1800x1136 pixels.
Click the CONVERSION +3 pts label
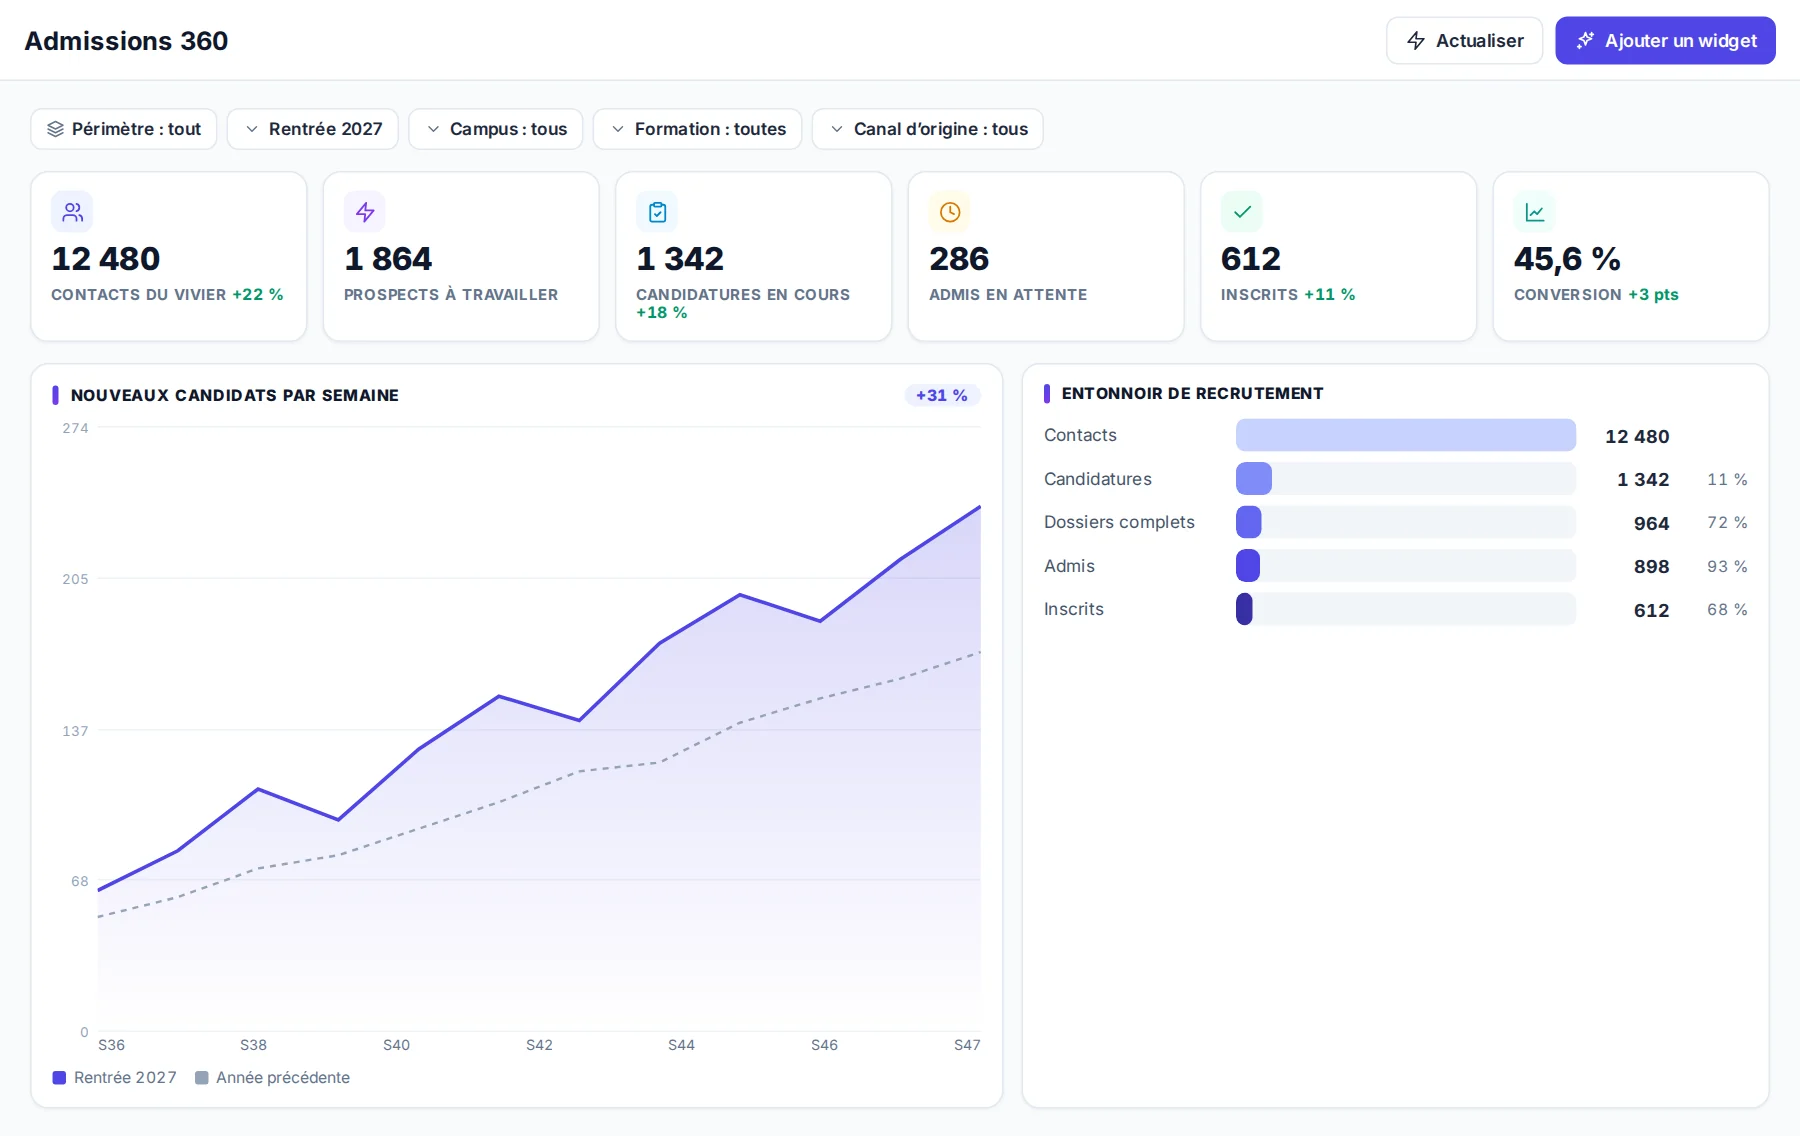[x=1596, y=295]
